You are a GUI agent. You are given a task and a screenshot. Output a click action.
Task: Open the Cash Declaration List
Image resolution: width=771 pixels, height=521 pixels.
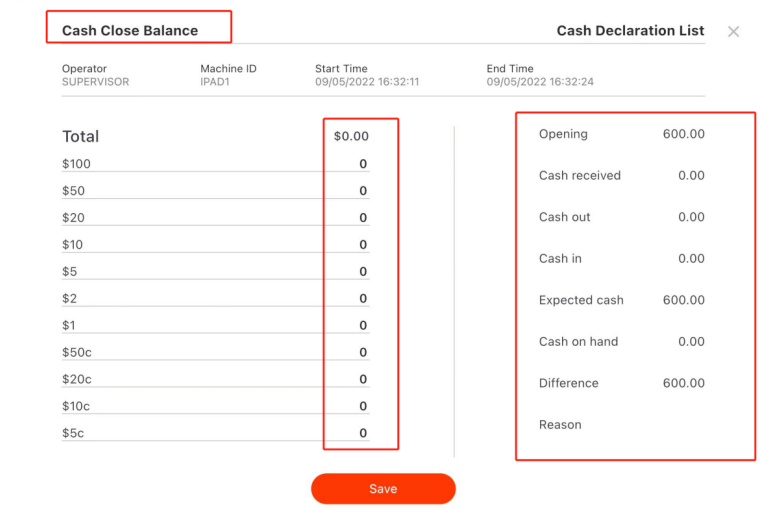coord(630,31)
